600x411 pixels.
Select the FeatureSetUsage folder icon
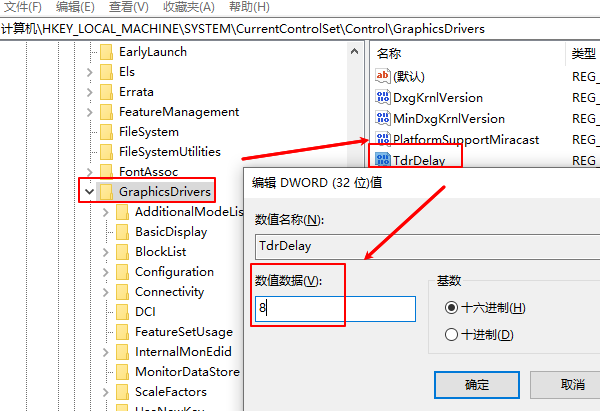(122, 332)
